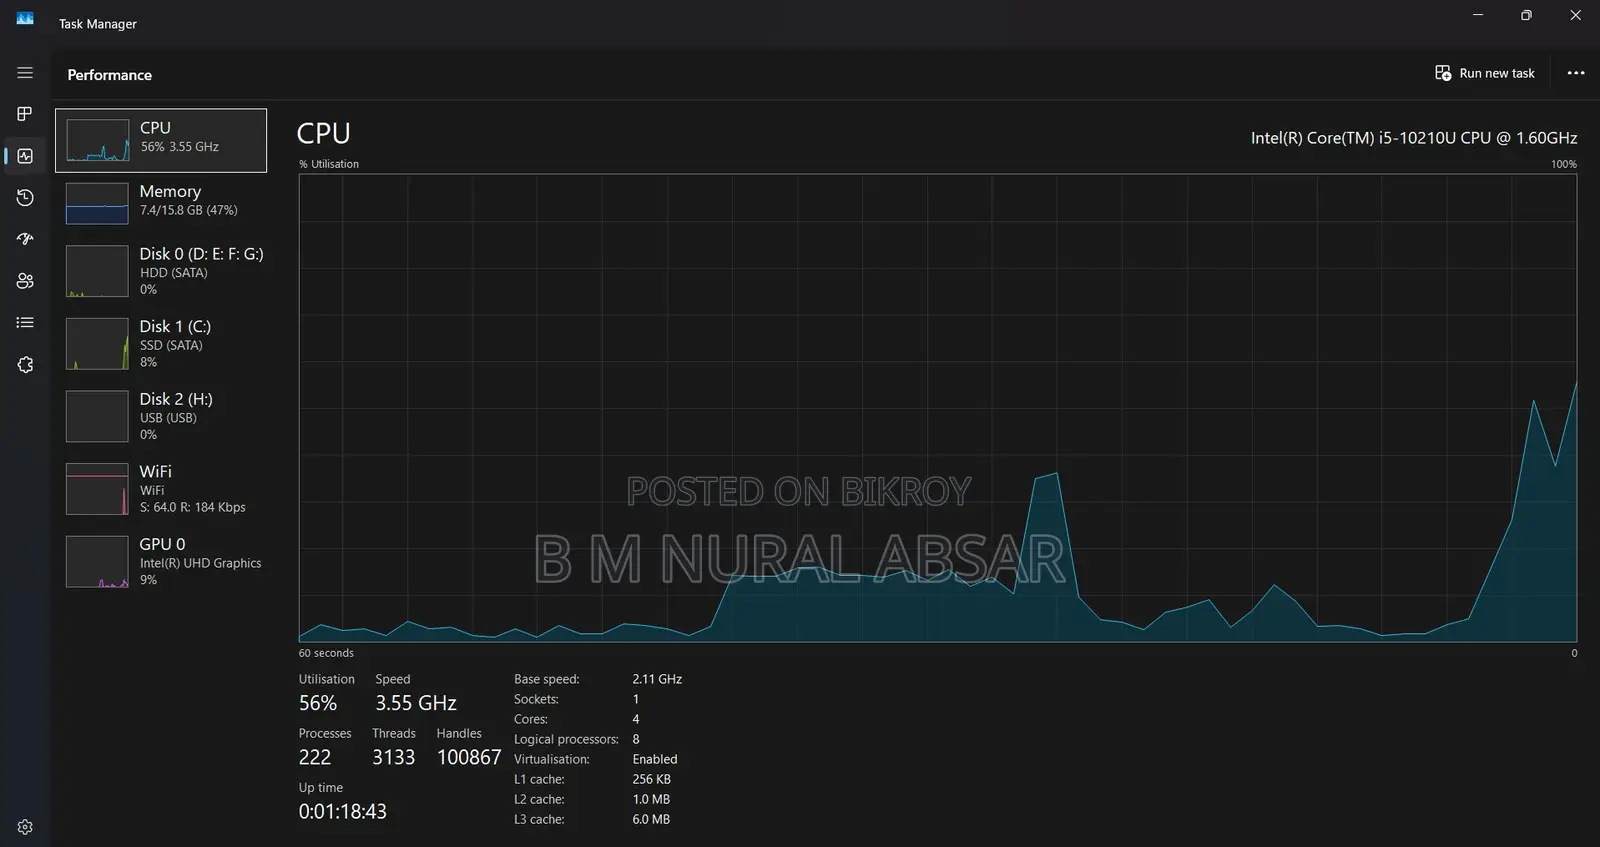Click Run new task button
The width and height of the screenshot is (1600, 847).
point(1485,73)
